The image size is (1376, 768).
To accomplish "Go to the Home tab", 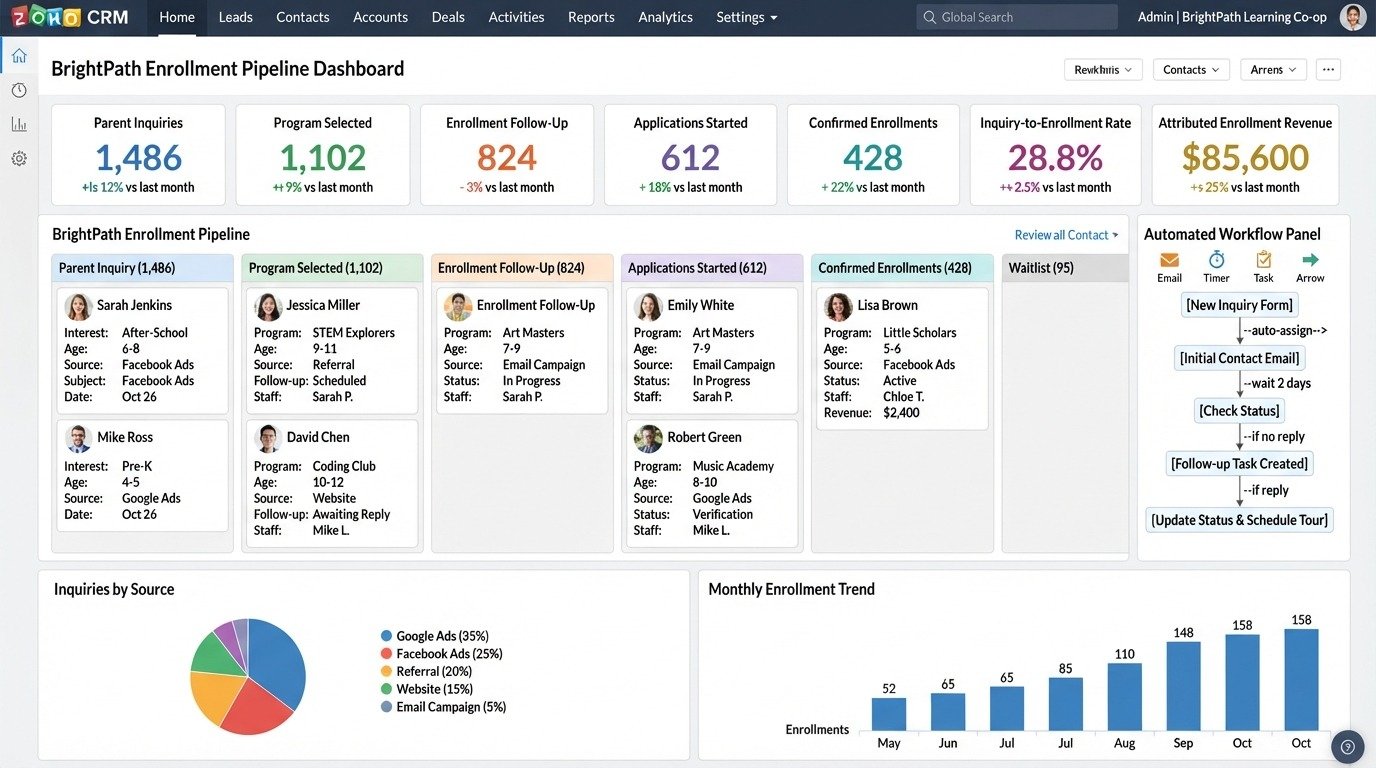I will [x=177, y=17].
